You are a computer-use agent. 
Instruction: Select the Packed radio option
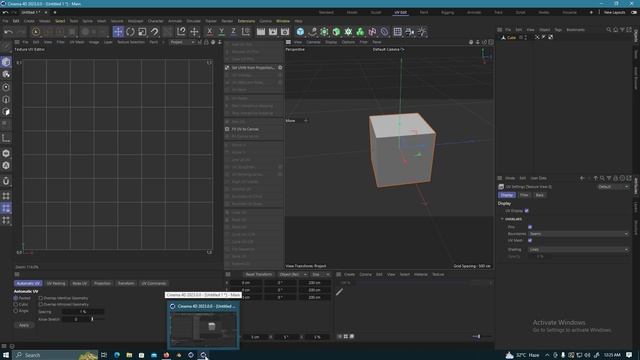tap(16, 298)
